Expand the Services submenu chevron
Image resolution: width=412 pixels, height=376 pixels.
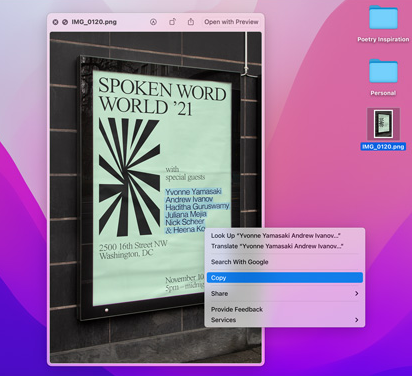point(357,320)
